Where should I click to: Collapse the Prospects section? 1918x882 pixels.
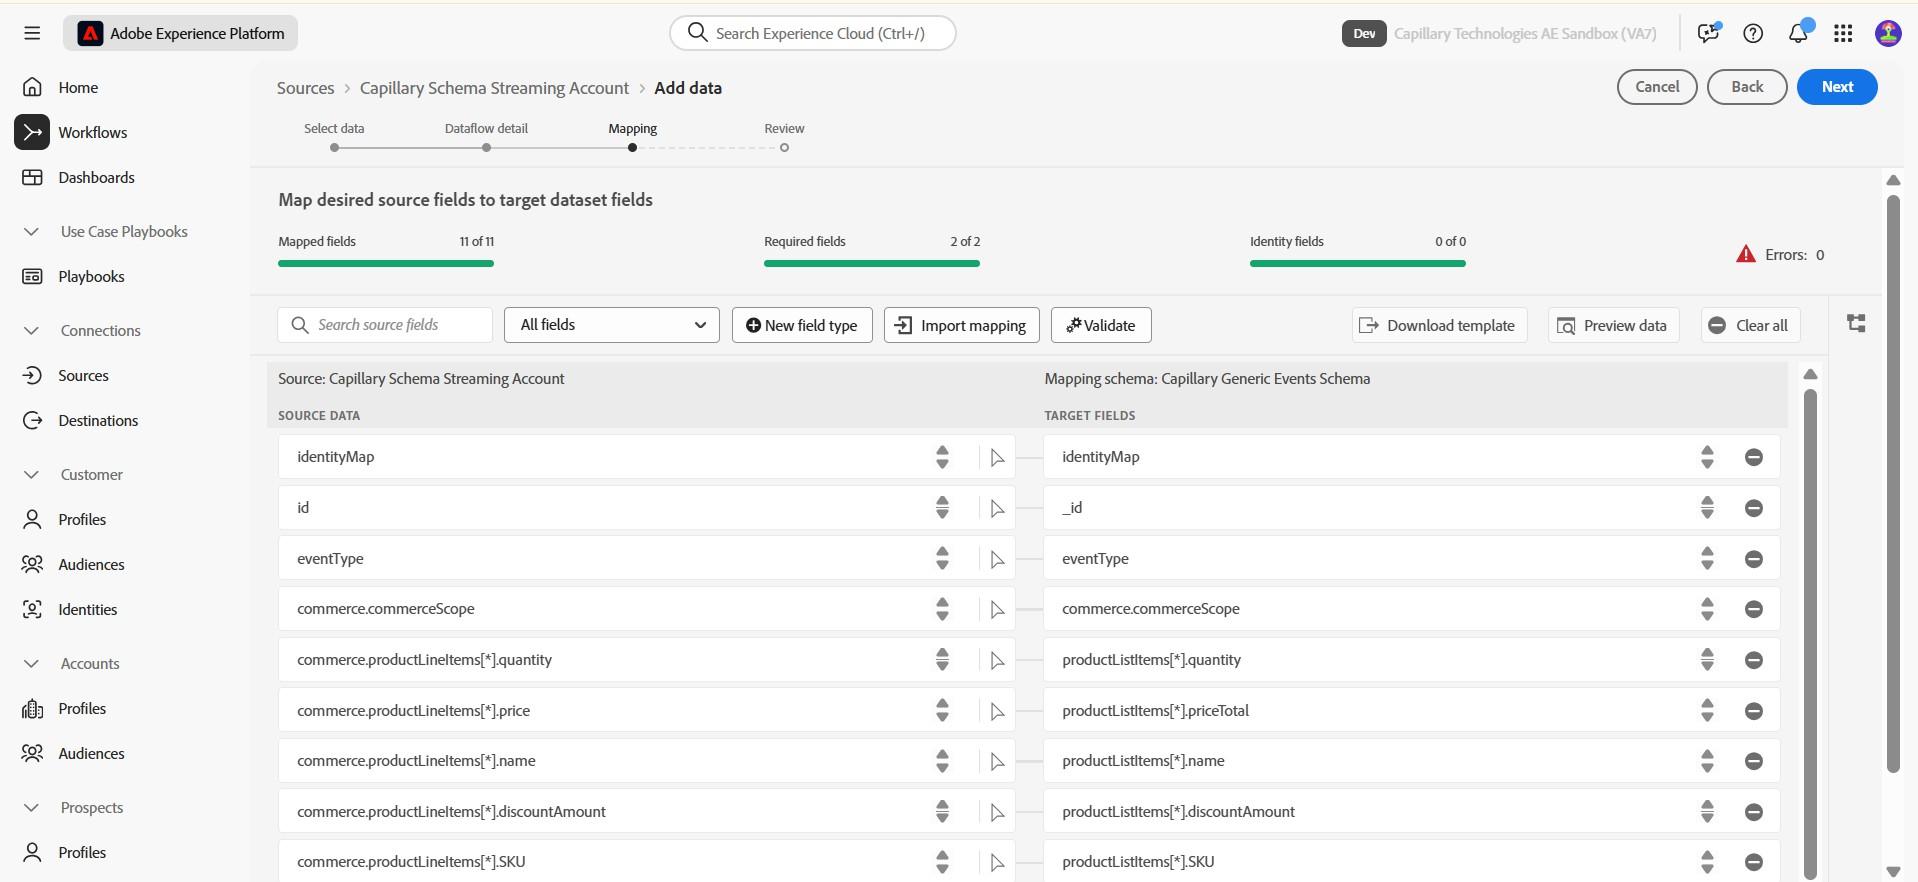point(31,807)
